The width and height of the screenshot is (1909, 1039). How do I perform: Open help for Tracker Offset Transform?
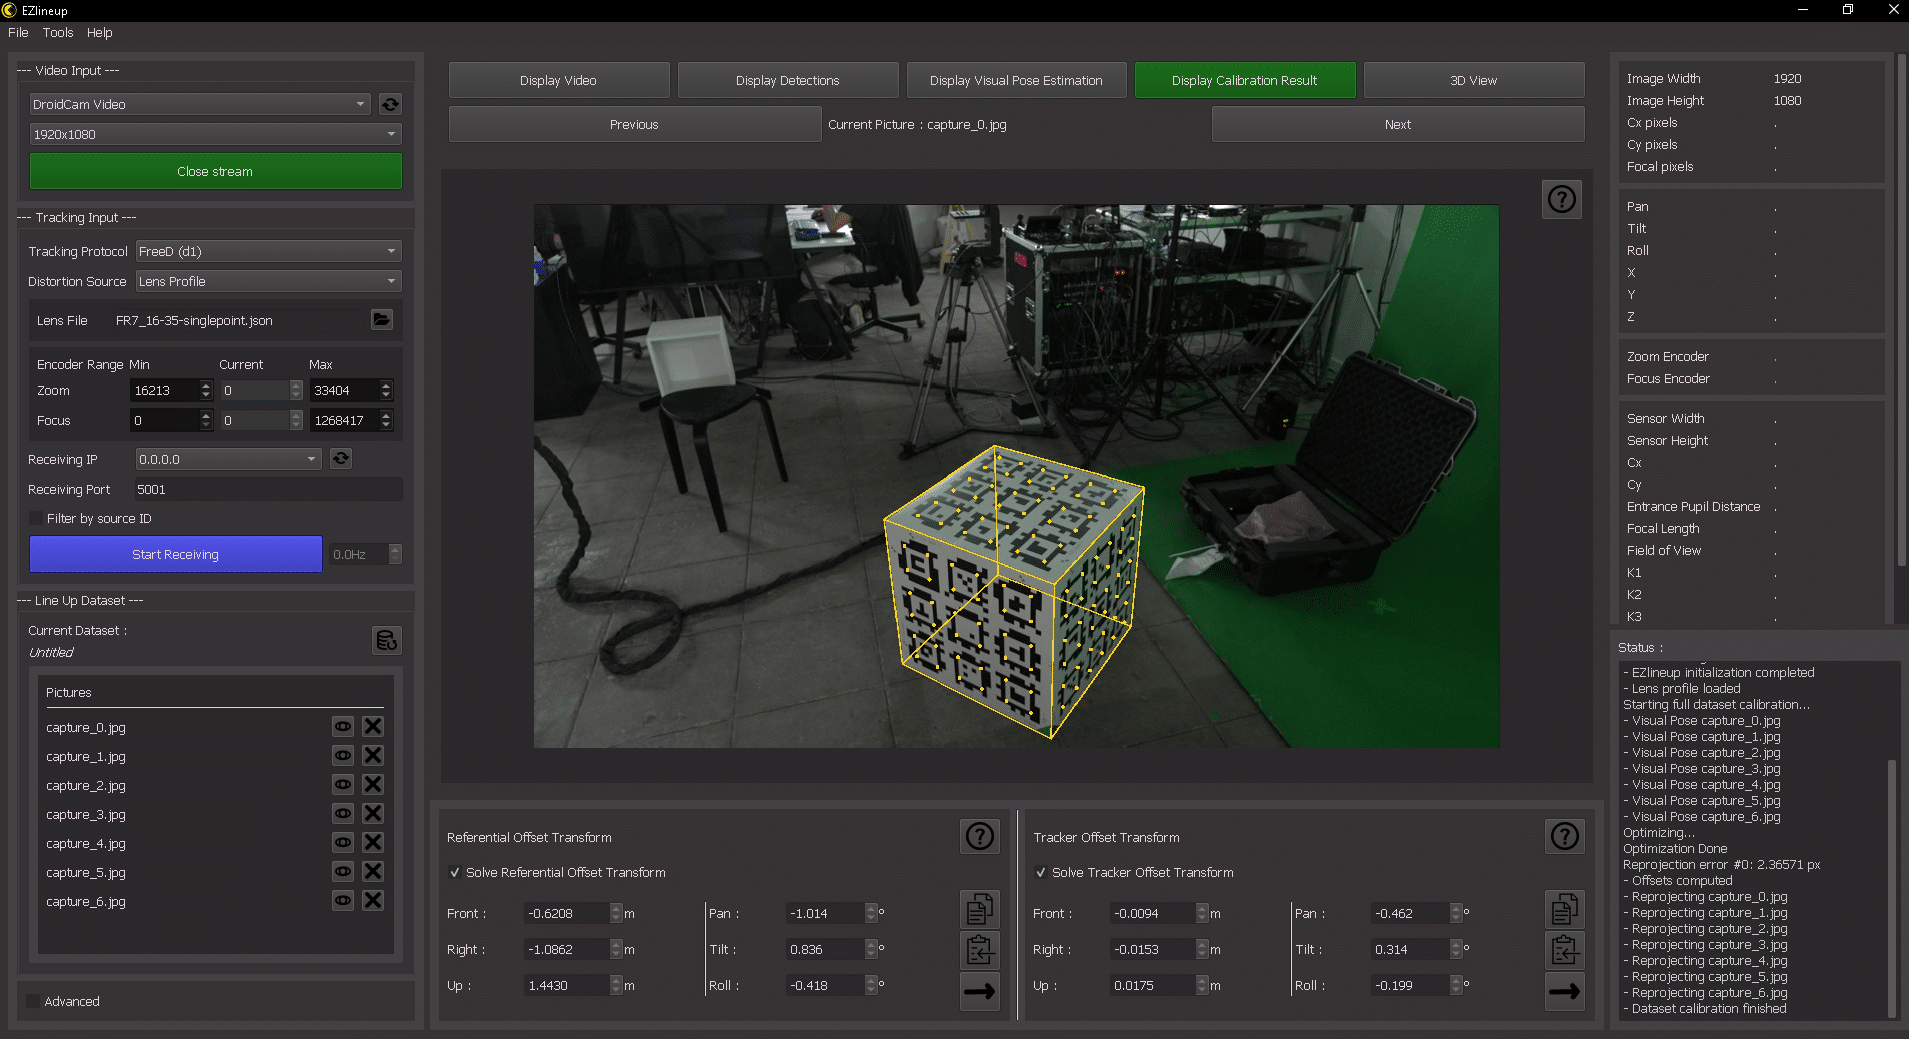(1564, 837)
